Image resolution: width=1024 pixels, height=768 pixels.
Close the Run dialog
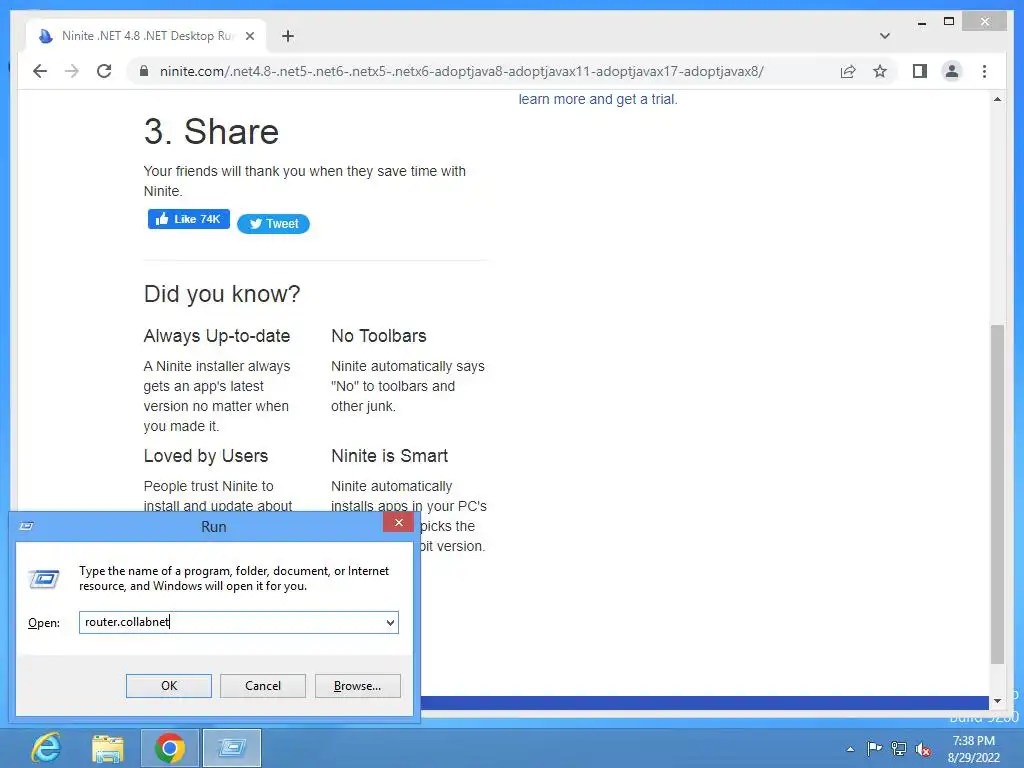398,522
